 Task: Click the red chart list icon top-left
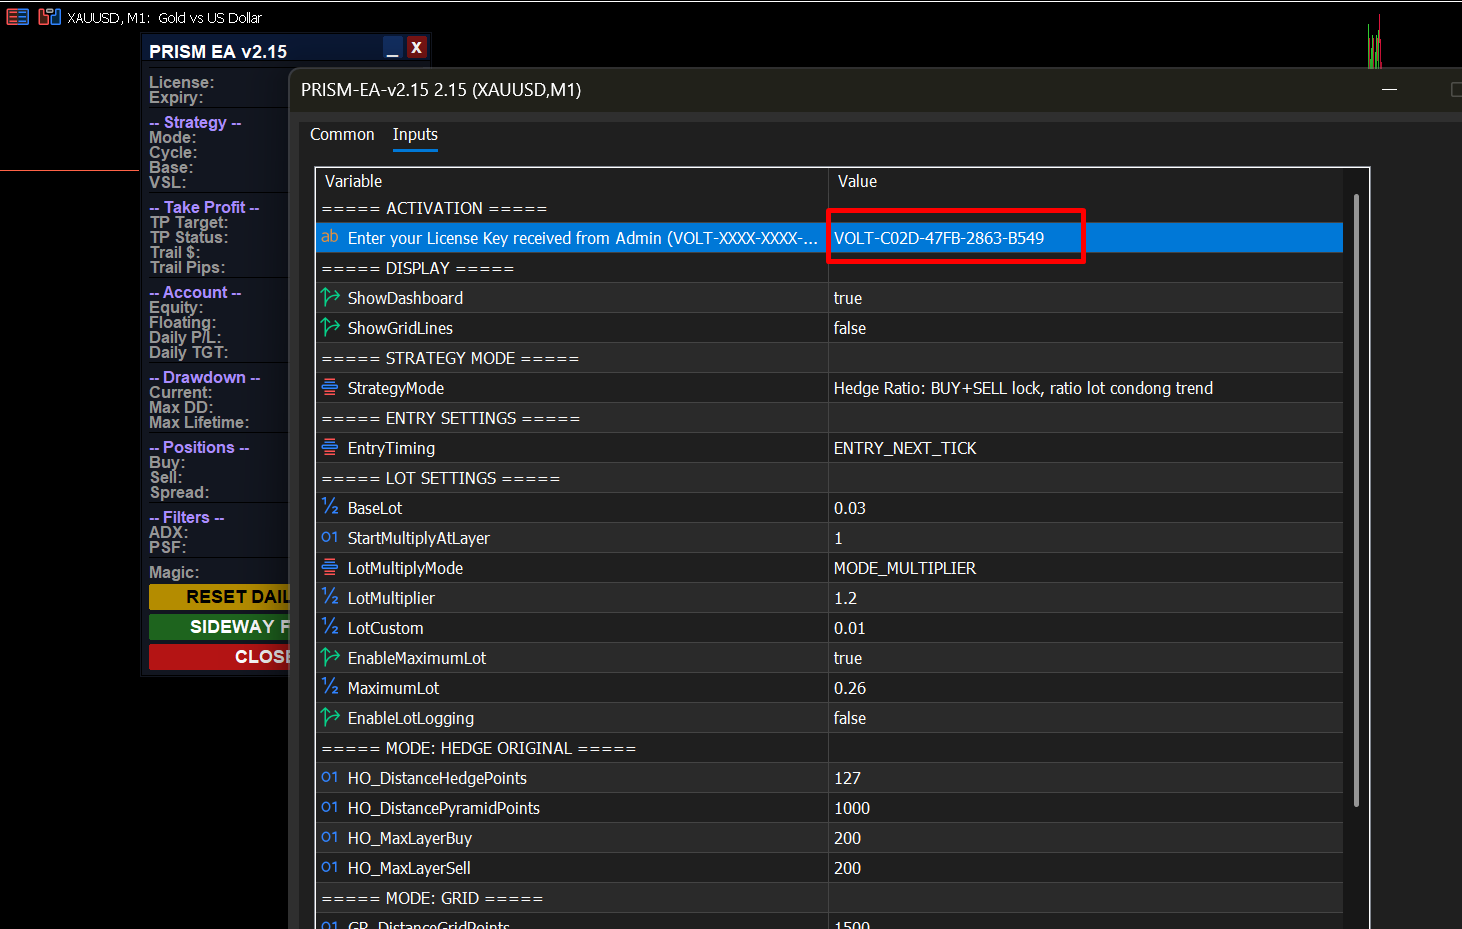click(18, 17)
